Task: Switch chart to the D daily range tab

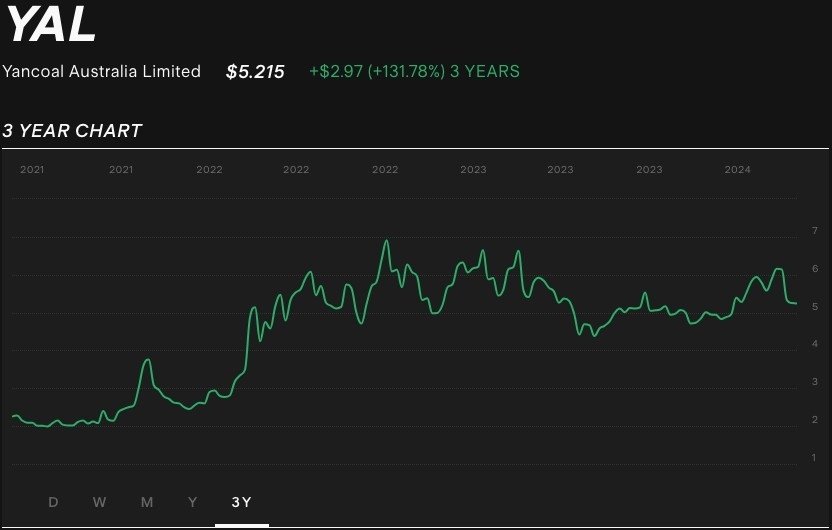Action: tap(53, 502)
